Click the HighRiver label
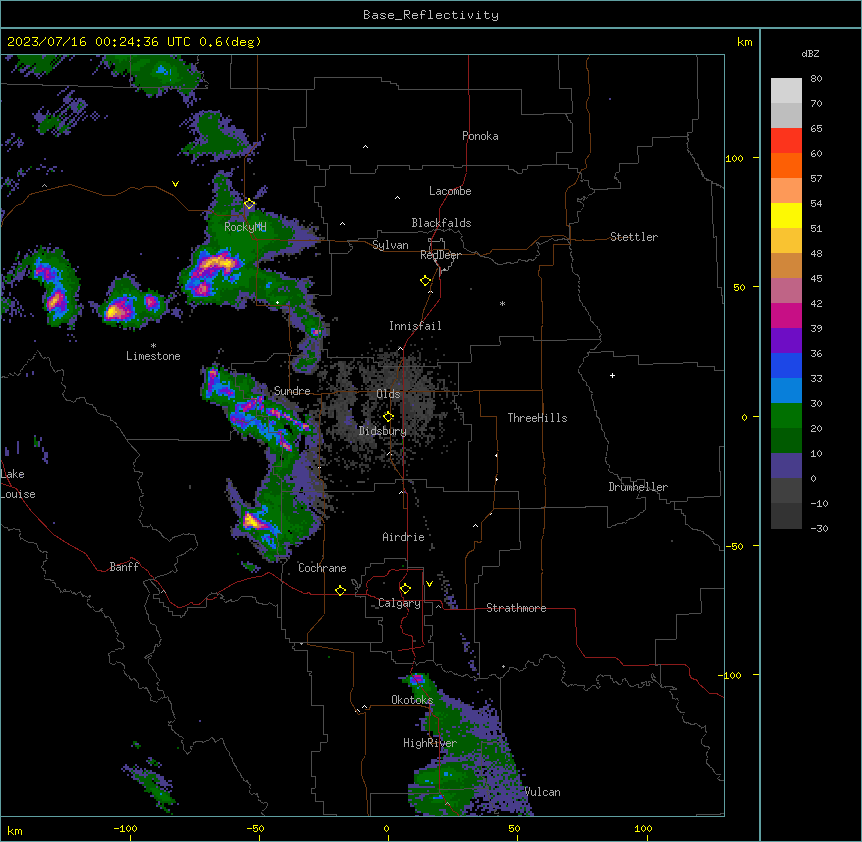 [x=430, y=743]
